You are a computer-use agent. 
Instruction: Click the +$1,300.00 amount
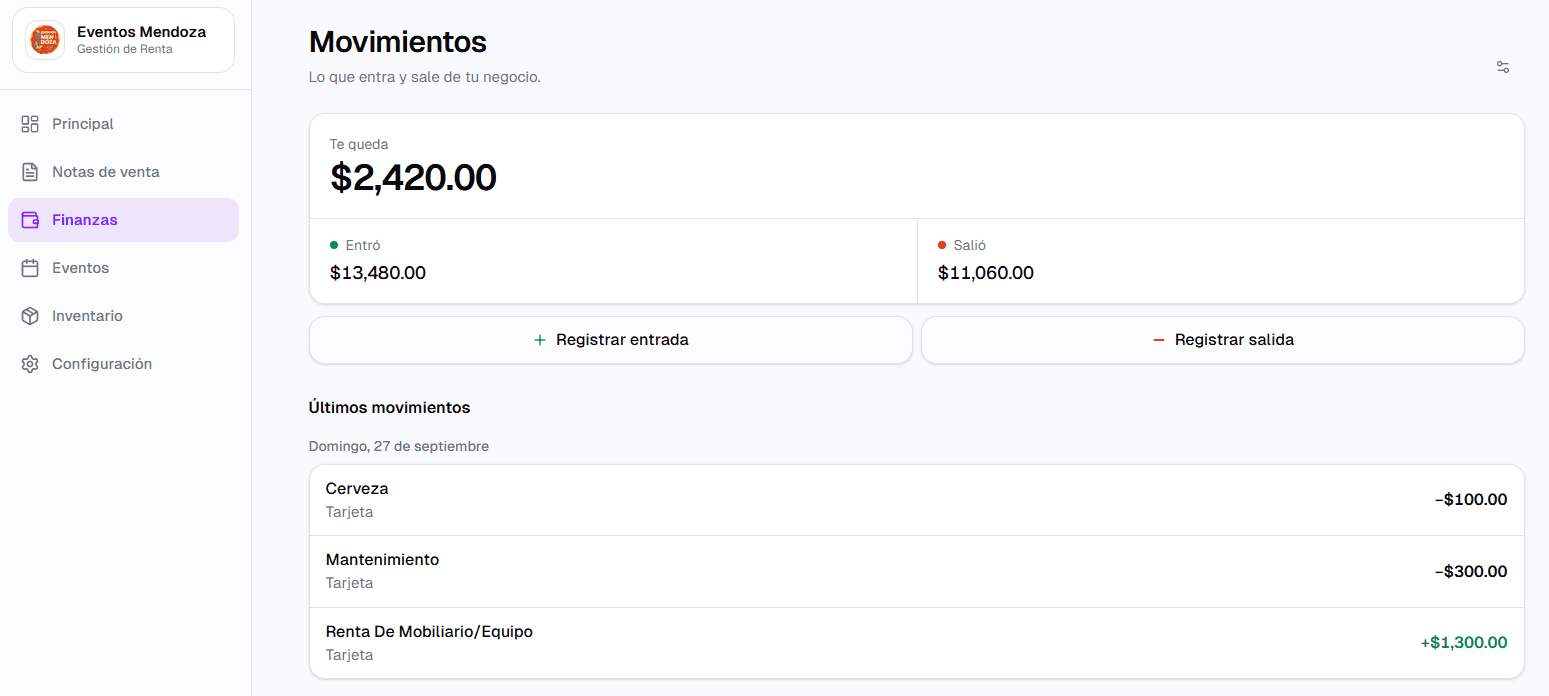point(1464,643)
